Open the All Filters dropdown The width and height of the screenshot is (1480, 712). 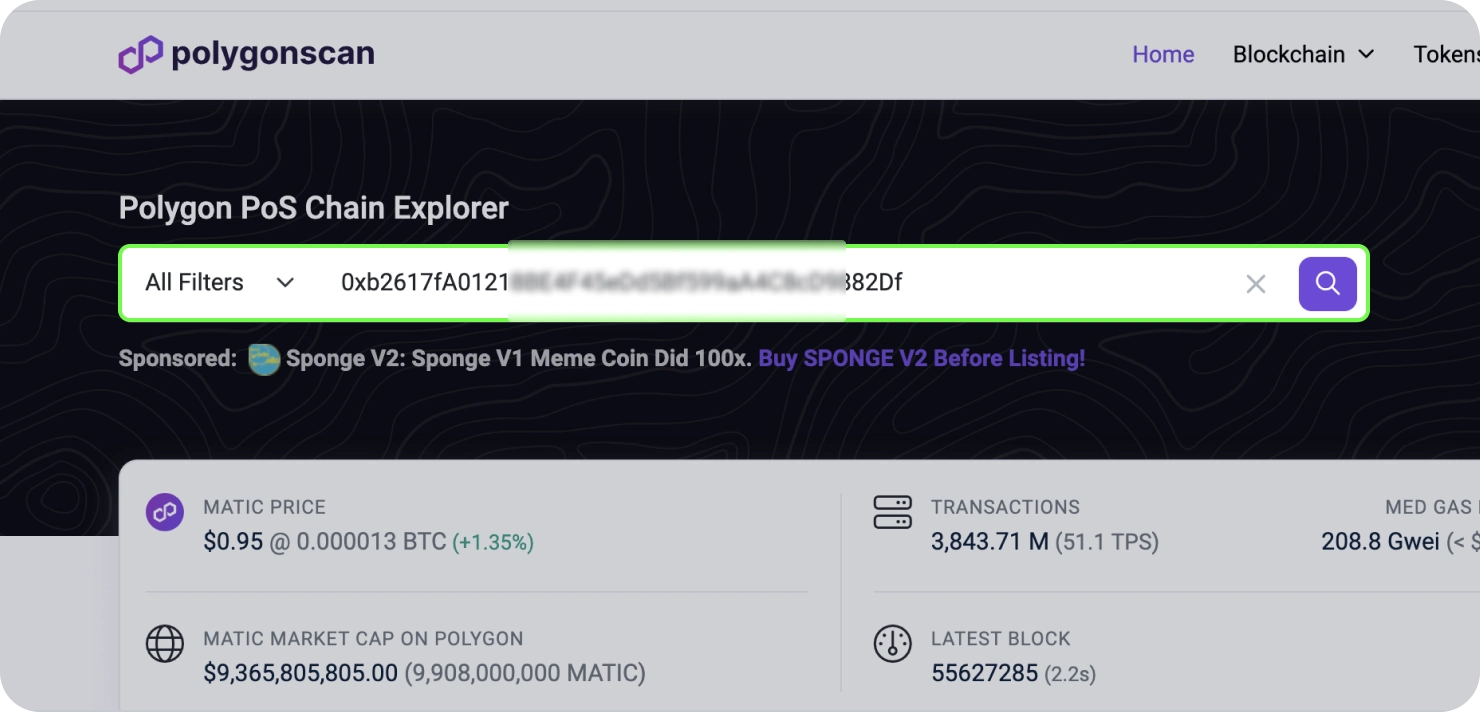coord(220,283)
